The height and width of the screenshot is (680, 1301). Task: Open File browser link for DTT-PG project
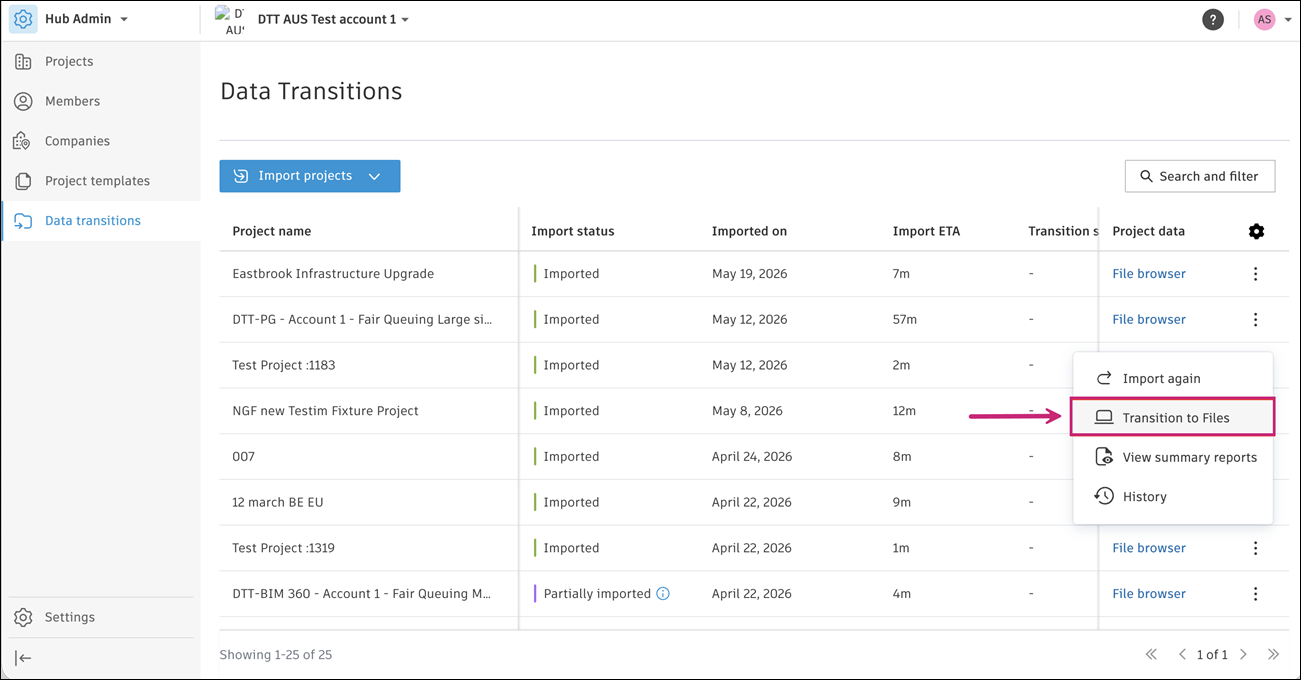(x=1149, y=320)
